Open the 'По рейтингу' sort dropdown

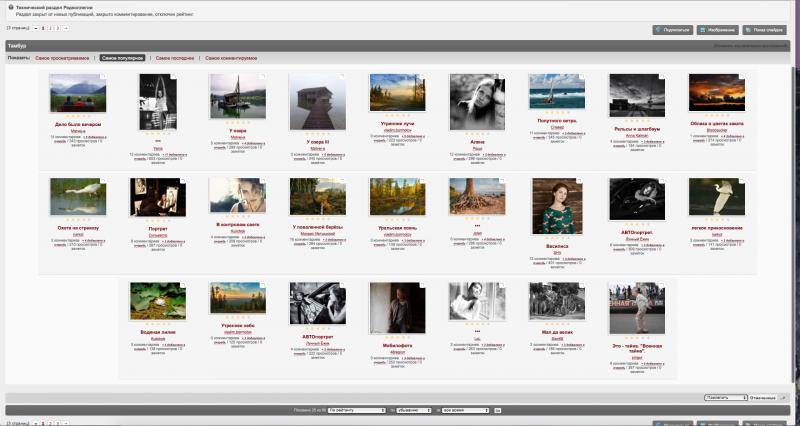[x=357, y=410]
